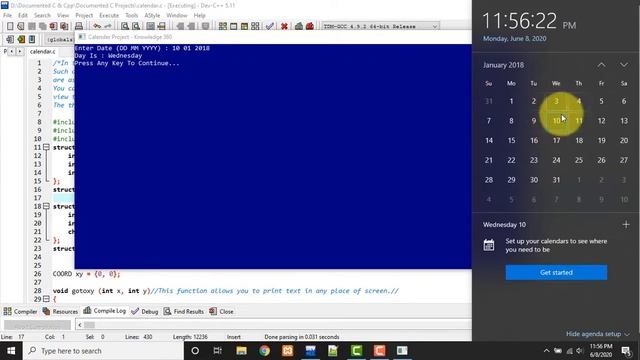Image resolution: width=640 pixels, height=360 pixels.
Task: Open the File menu
Action: 7,15
